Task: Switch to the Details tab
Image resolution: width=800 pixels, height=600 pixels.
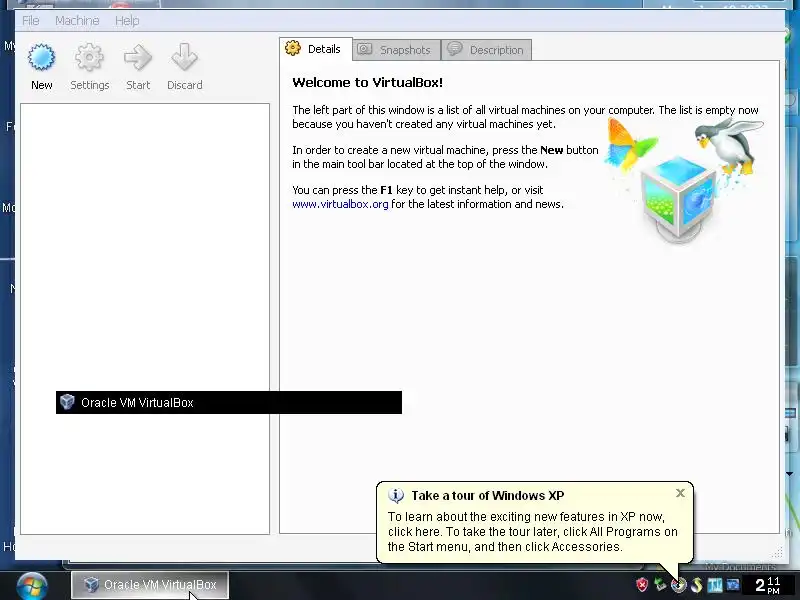Action: click(315, 49)
